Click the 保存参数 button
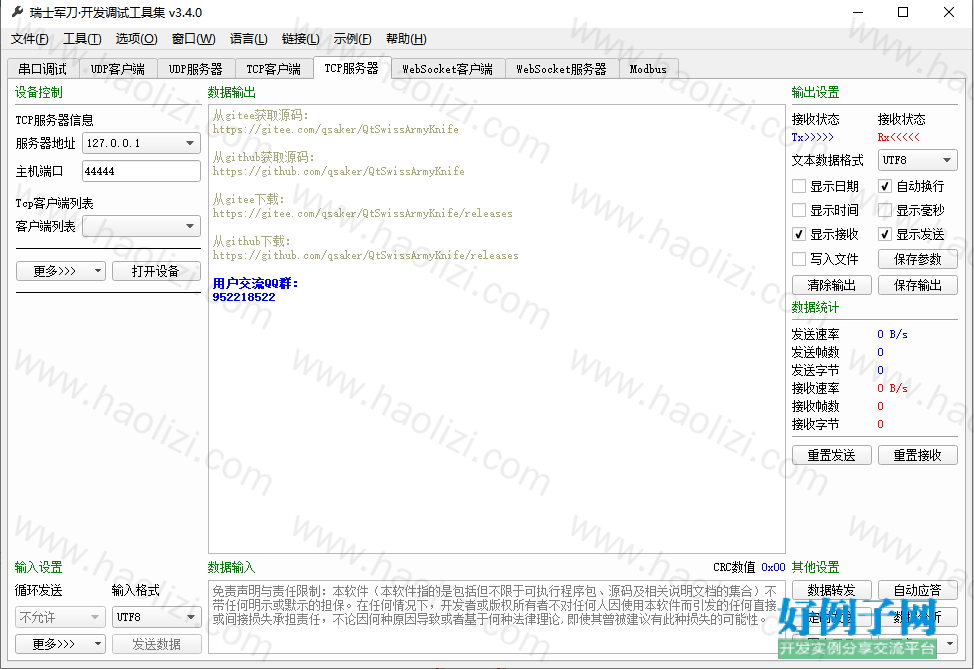 (917, 259)
